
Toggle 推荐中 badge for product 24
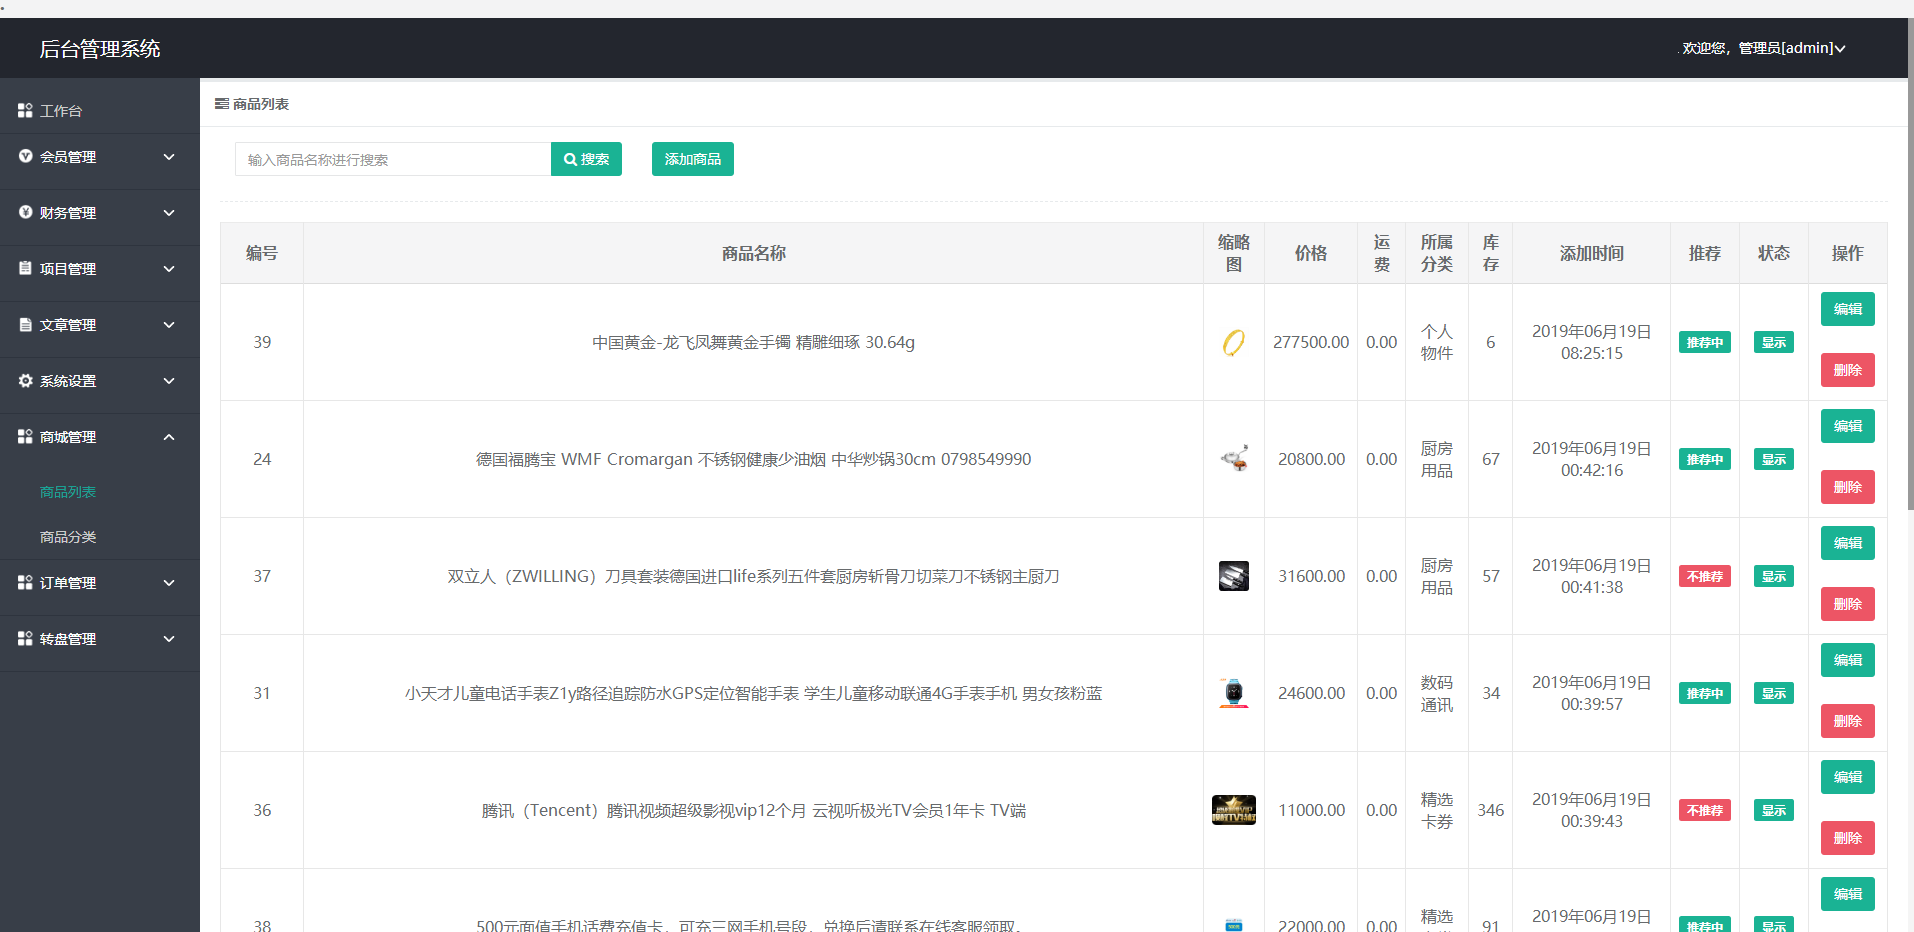tap(1705, 459)
